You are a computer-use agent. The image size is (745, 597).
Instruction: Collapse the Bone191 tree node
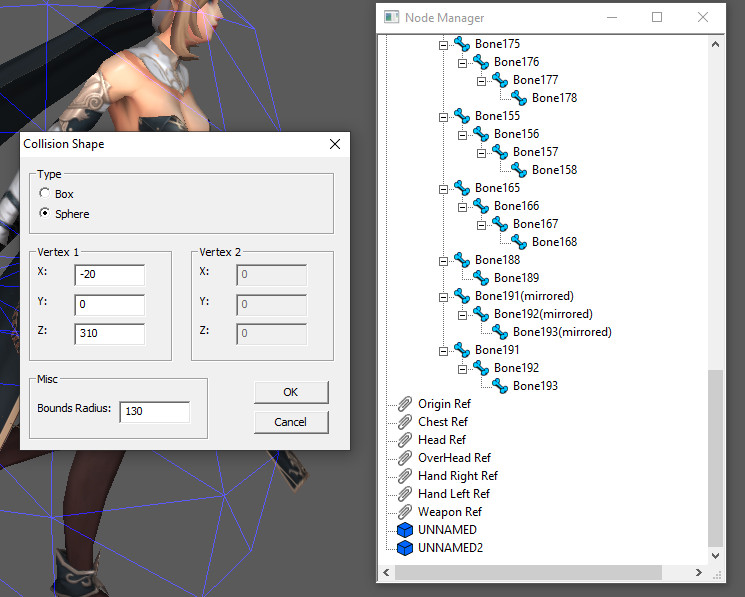click(443, 351)
